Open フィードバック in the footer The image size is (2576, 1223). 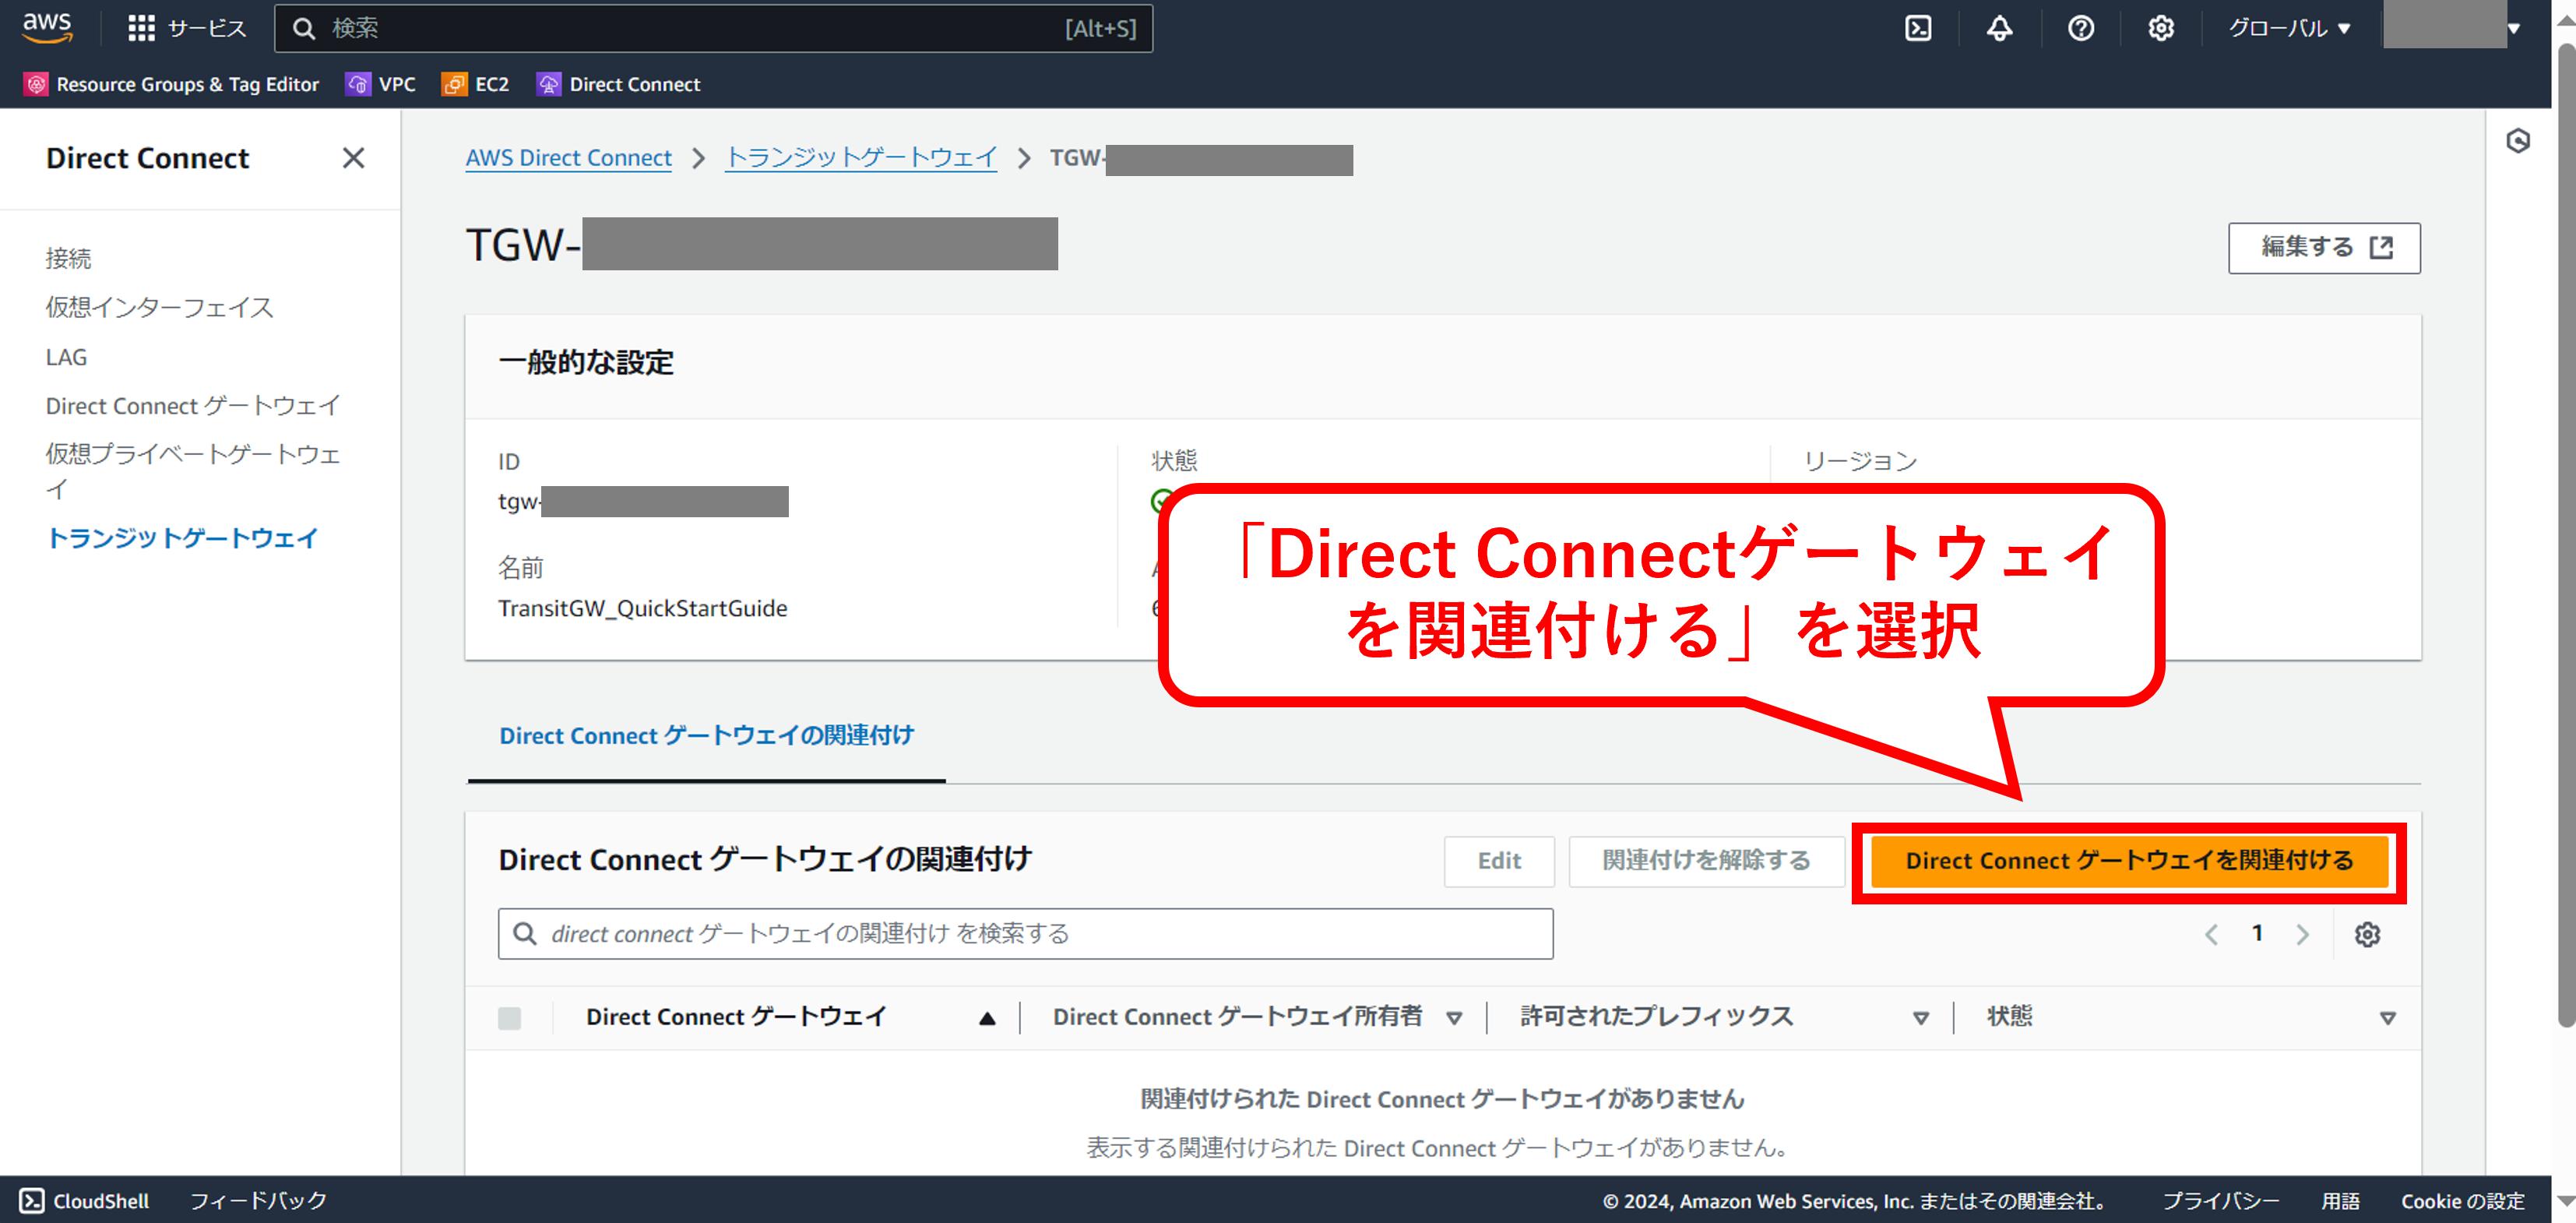point(258,1200)
